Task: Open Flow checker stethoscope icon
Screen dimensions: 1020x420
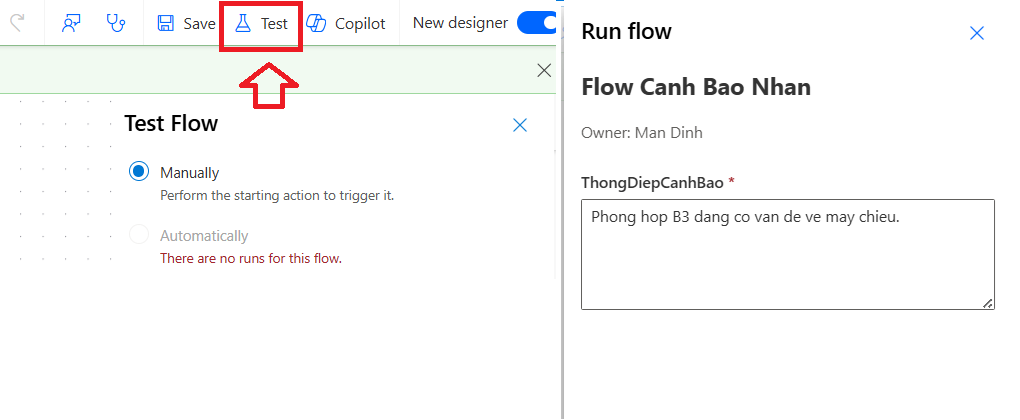Action: [116, 23]
